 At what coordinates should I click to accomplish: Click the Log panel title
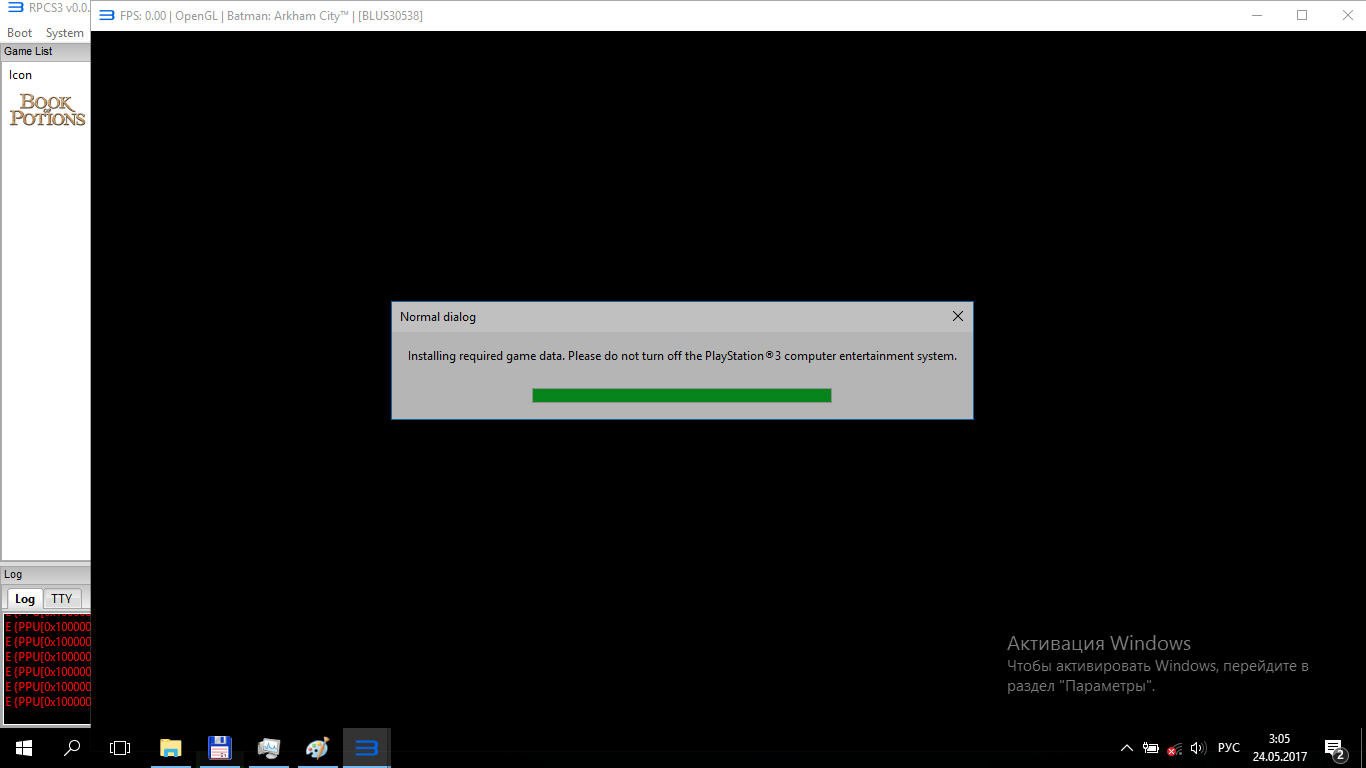(x=13, y=574)
